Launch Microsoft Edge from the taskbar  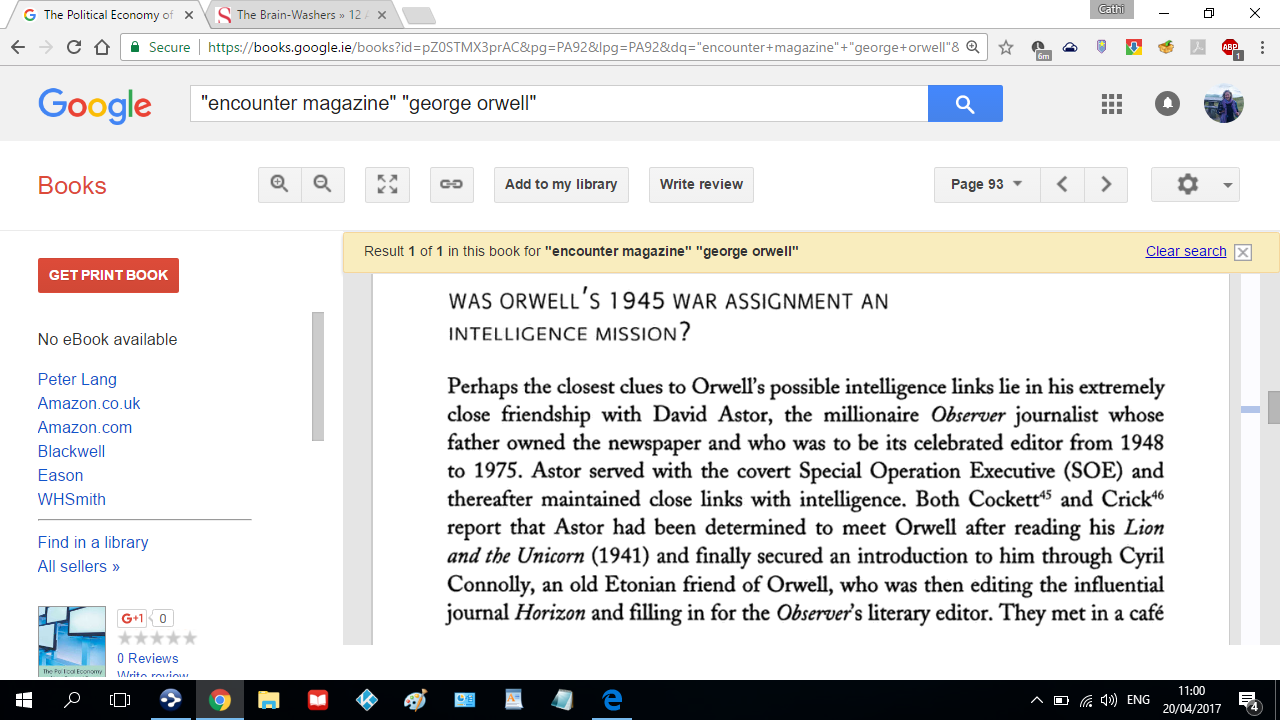click(612, 700)
